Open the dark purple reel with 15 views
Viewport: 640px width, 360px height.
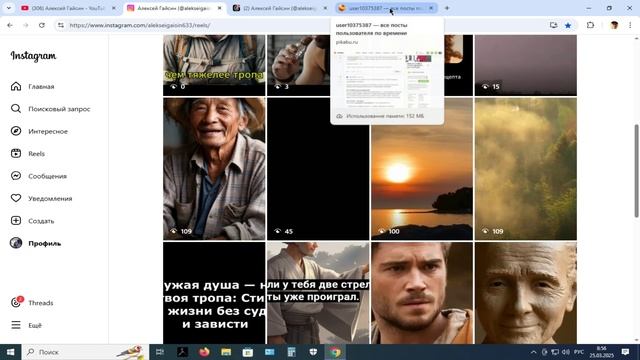click(526, 65)
